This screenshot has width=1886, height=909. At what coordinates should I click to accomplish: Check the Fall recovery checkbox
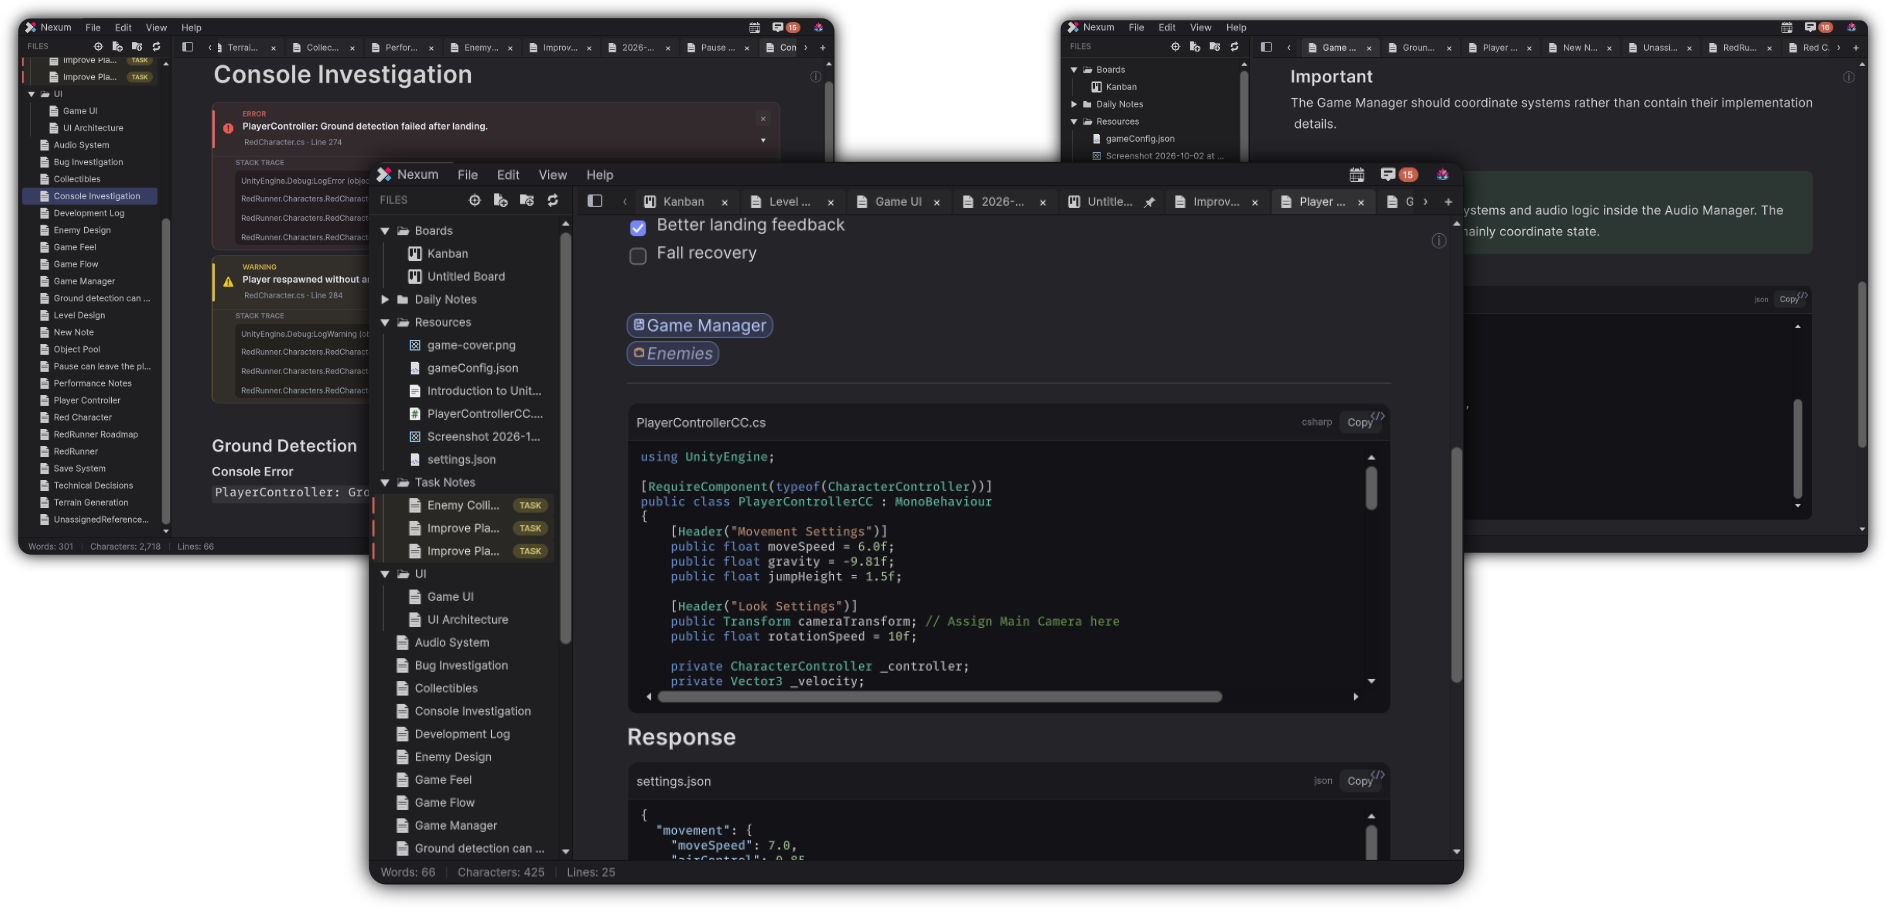pyautogui.click(x=638, y=256)
